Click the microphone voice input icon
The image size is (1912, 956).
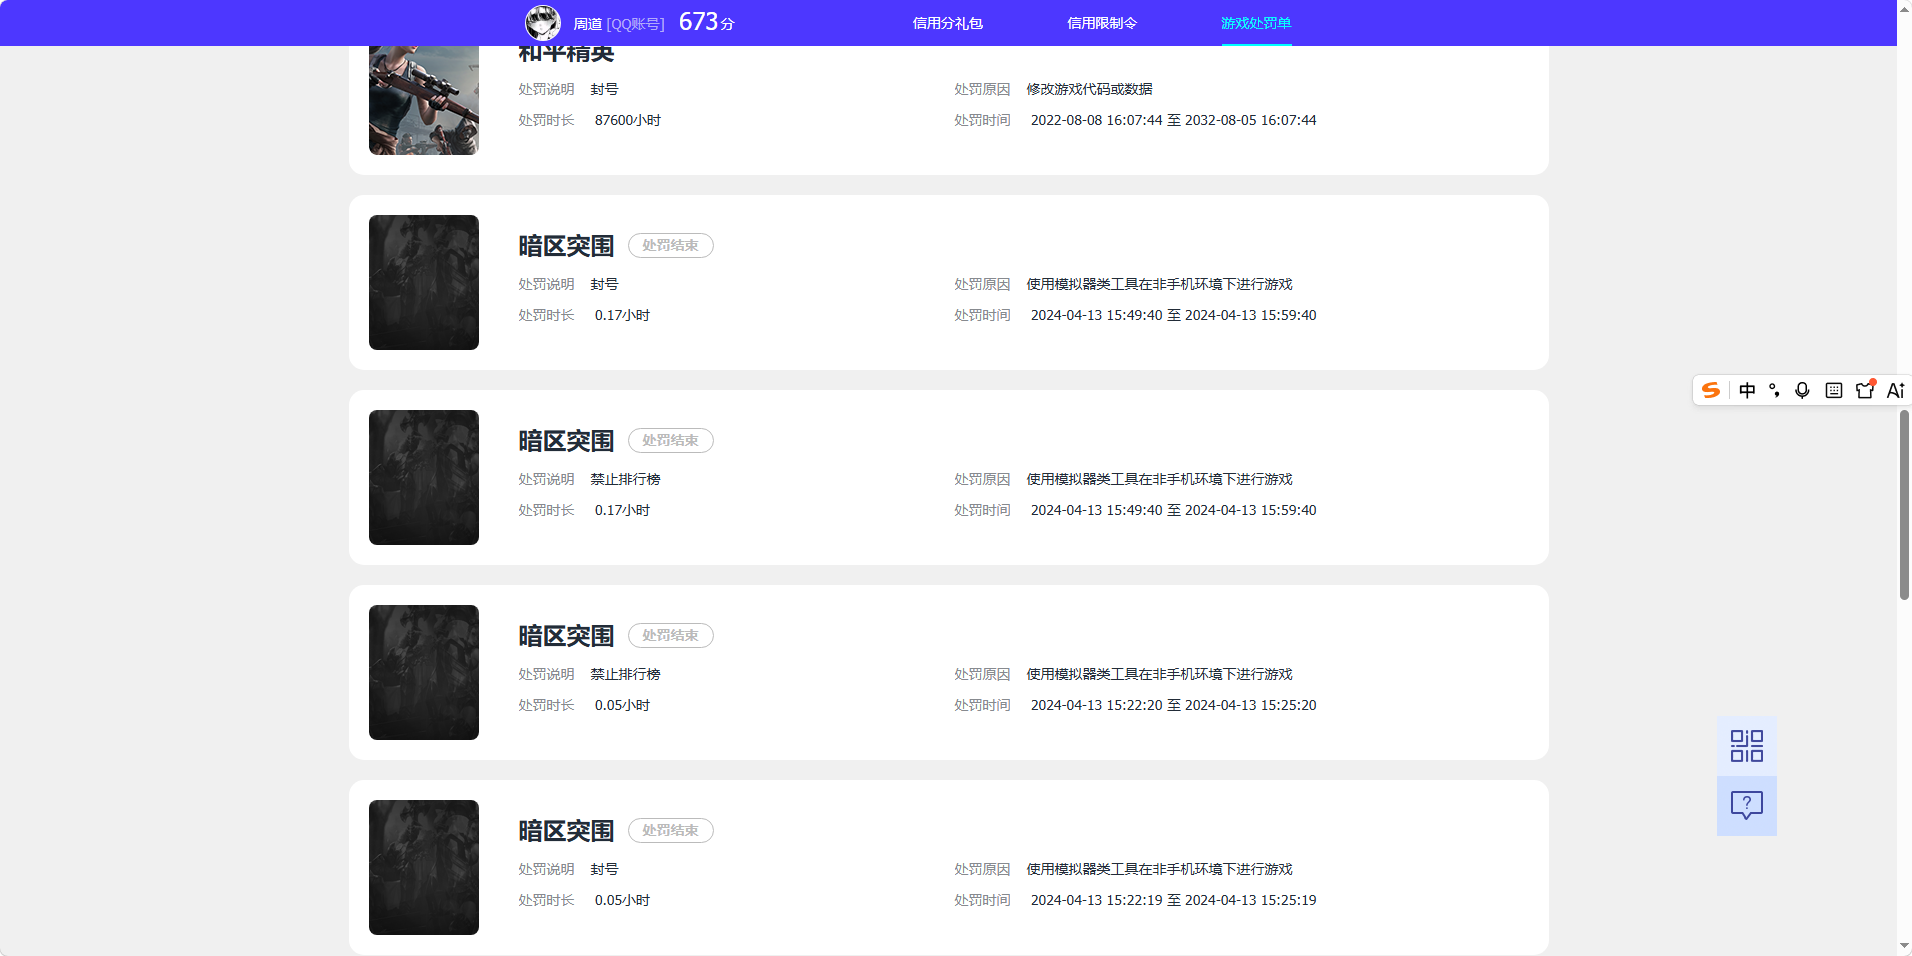click(x=1802, y=390)
